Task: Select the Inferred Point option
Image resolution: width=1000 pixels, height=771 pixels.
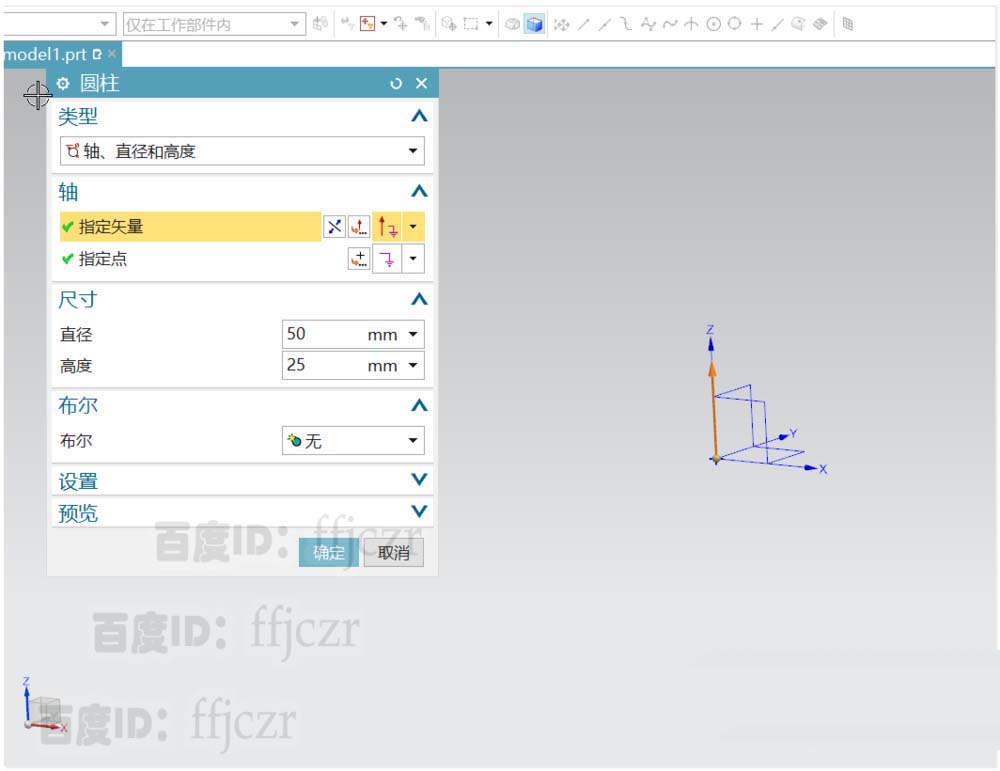Action: 388,258
